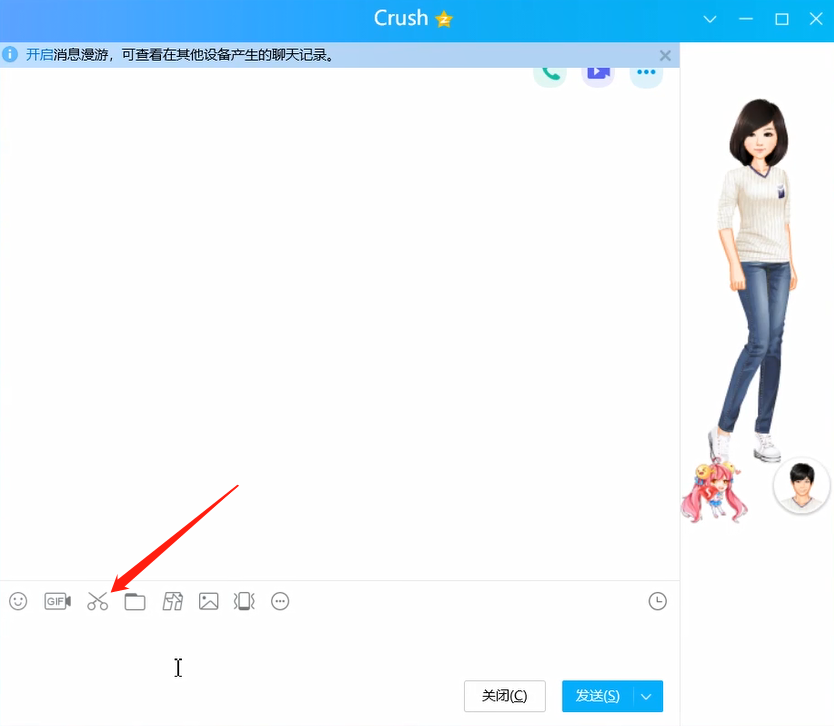Image resolution: width=834 pixels, height=726 pixels.
Task: Click the 关闭(C) close button
Action: tap(504, 696)
